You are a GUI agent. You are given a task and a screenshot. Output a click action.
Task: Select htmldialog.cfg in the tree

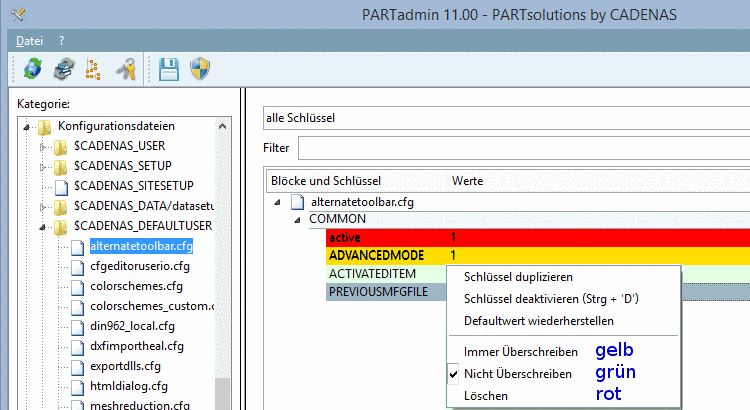click(129, 386)
